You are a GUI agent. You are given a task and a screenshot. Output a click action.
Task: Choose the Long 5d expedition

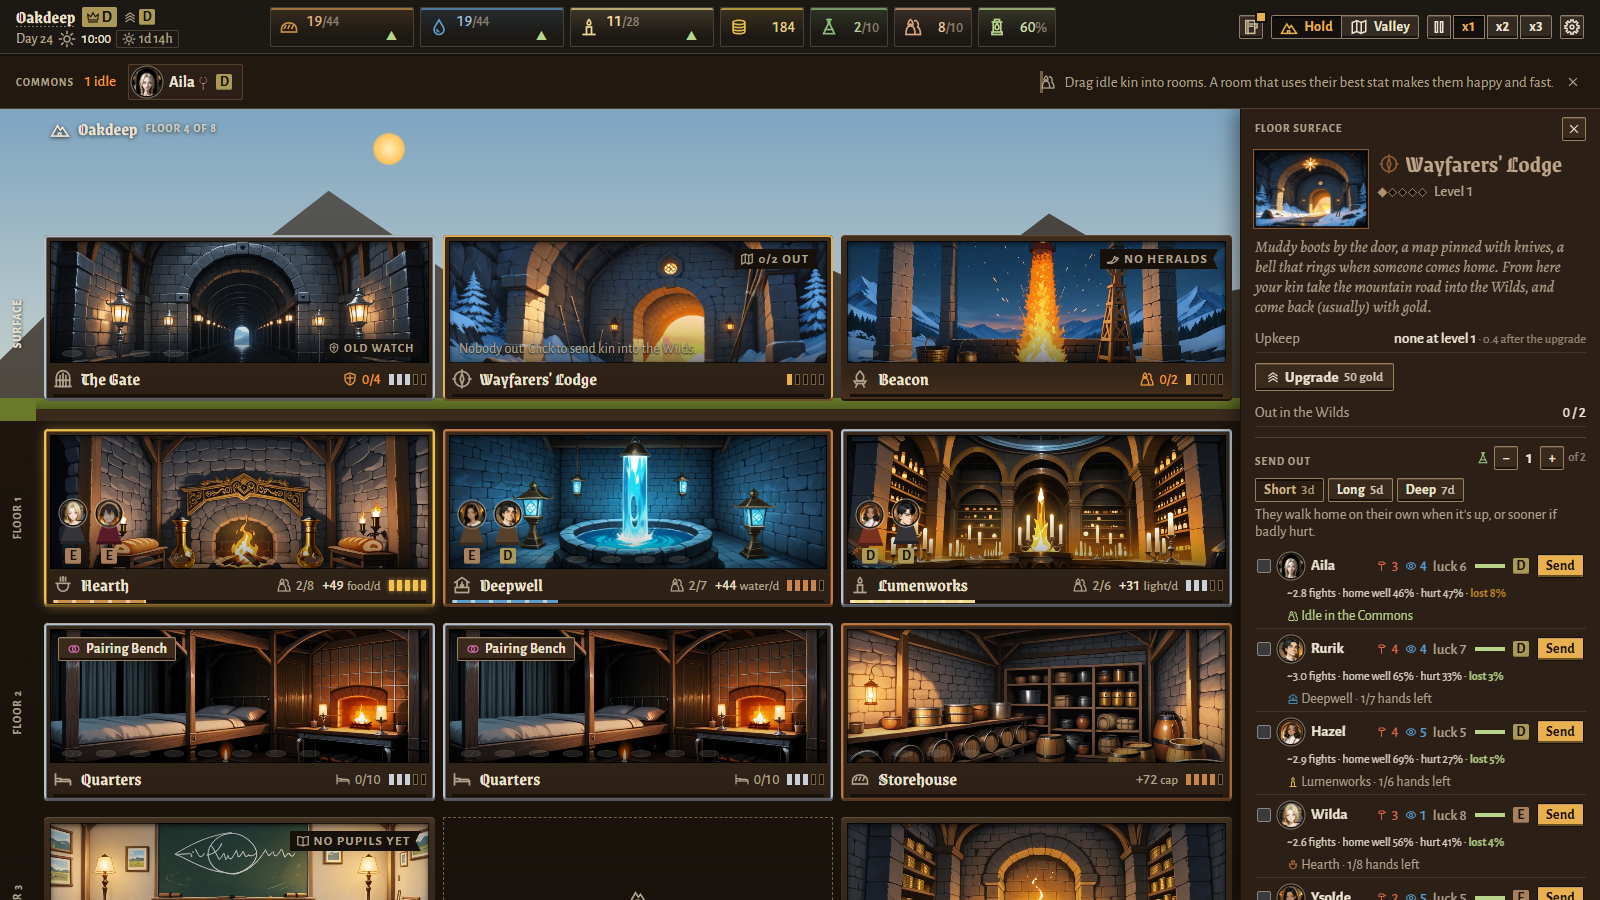click(1360, 489)
